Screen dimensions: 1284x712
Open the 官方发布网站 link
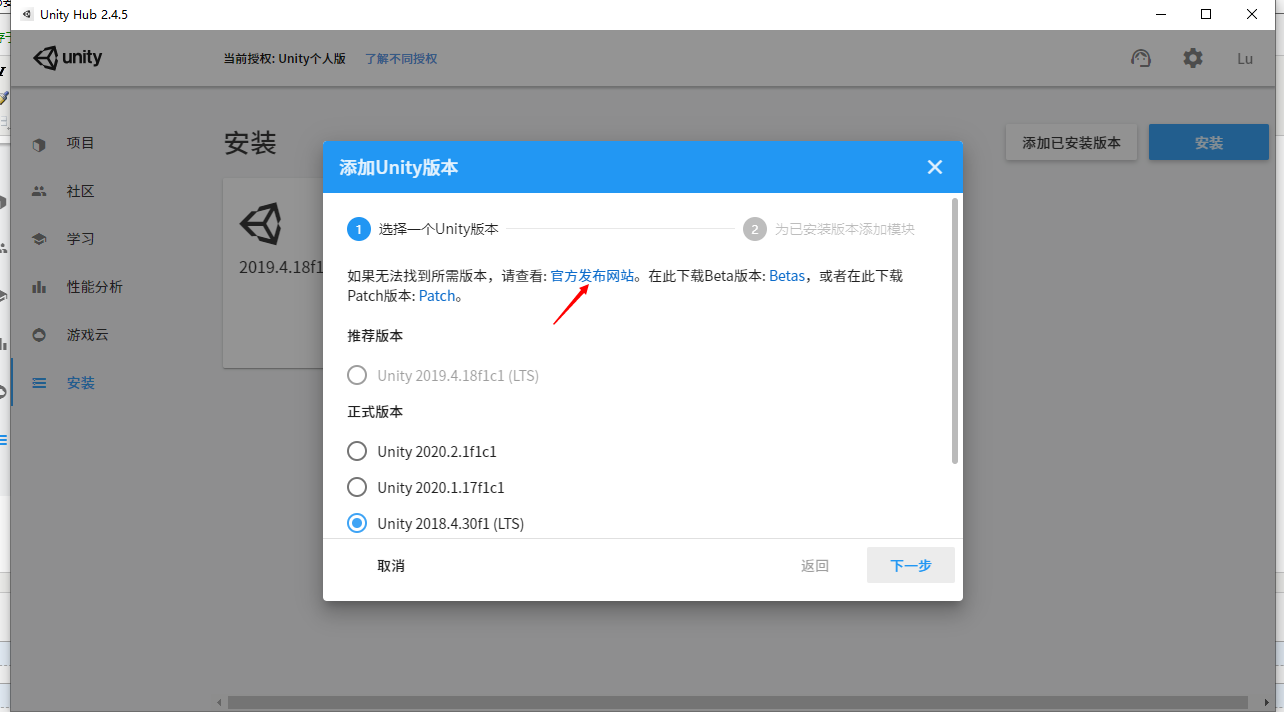(x=593, y=276)
